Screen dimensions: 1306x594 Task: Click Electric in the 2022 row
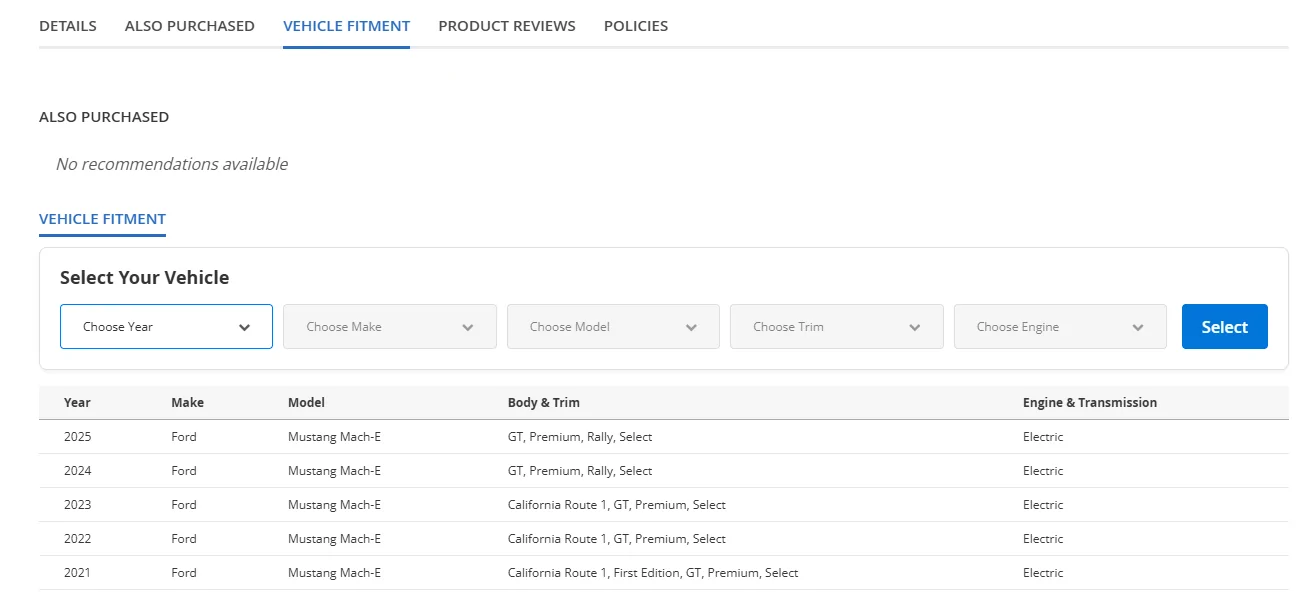pyautogui.click(x=1043, y=539)
